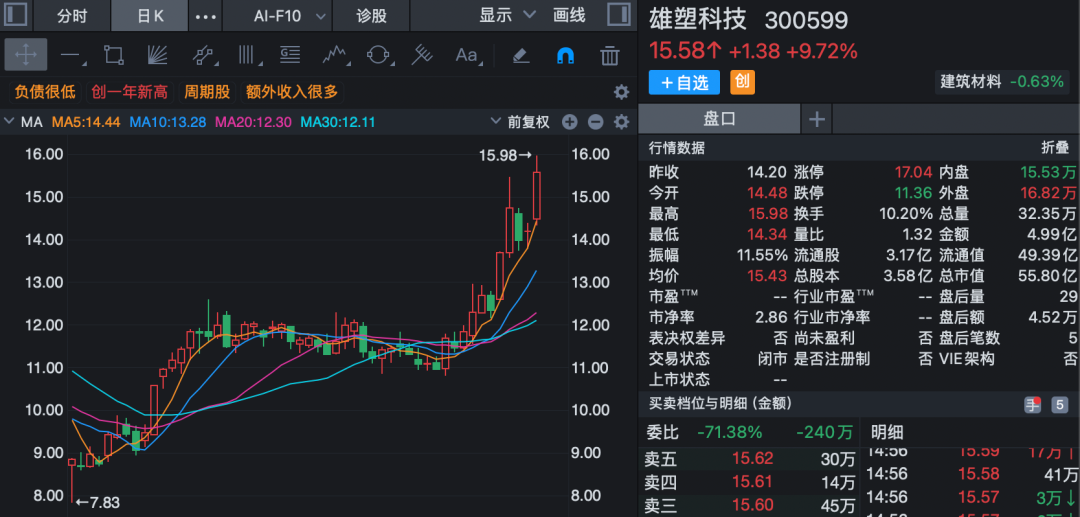1080x517 pixels.
Task: Click the MA20:12.30 label
Action: [x=253, y=123]
